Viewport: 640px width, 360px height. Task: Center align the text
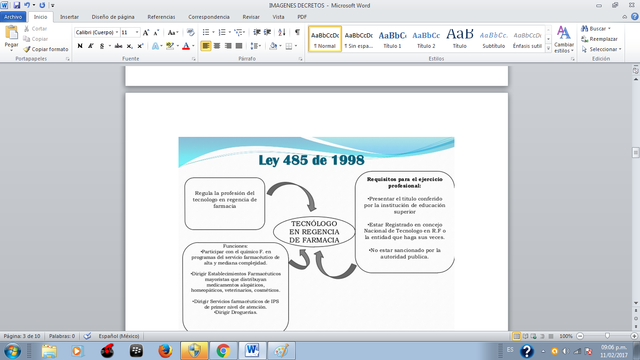click(x=217, y=46)
